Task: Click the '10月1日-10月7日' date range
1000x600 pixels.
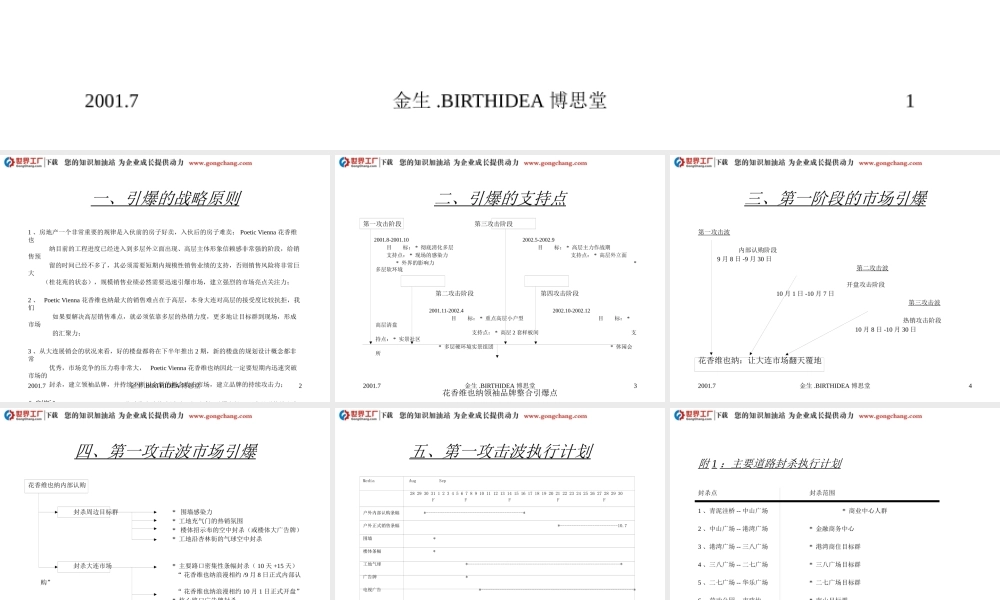Action: tap(805, 294)
